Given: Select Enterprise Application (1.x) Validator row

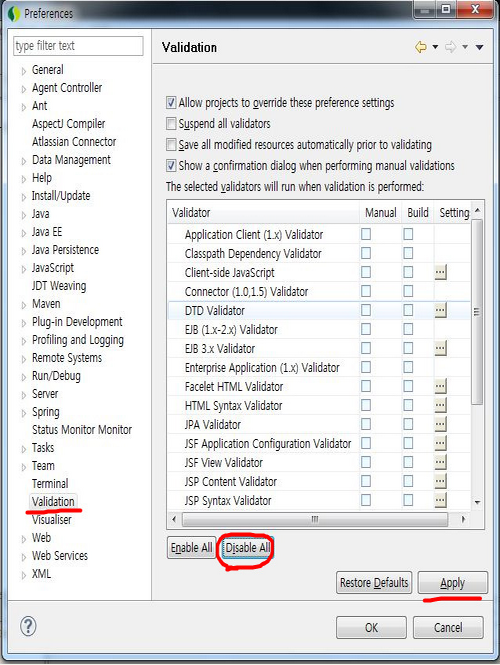Looking at the screenshot, I should point(319,367).
